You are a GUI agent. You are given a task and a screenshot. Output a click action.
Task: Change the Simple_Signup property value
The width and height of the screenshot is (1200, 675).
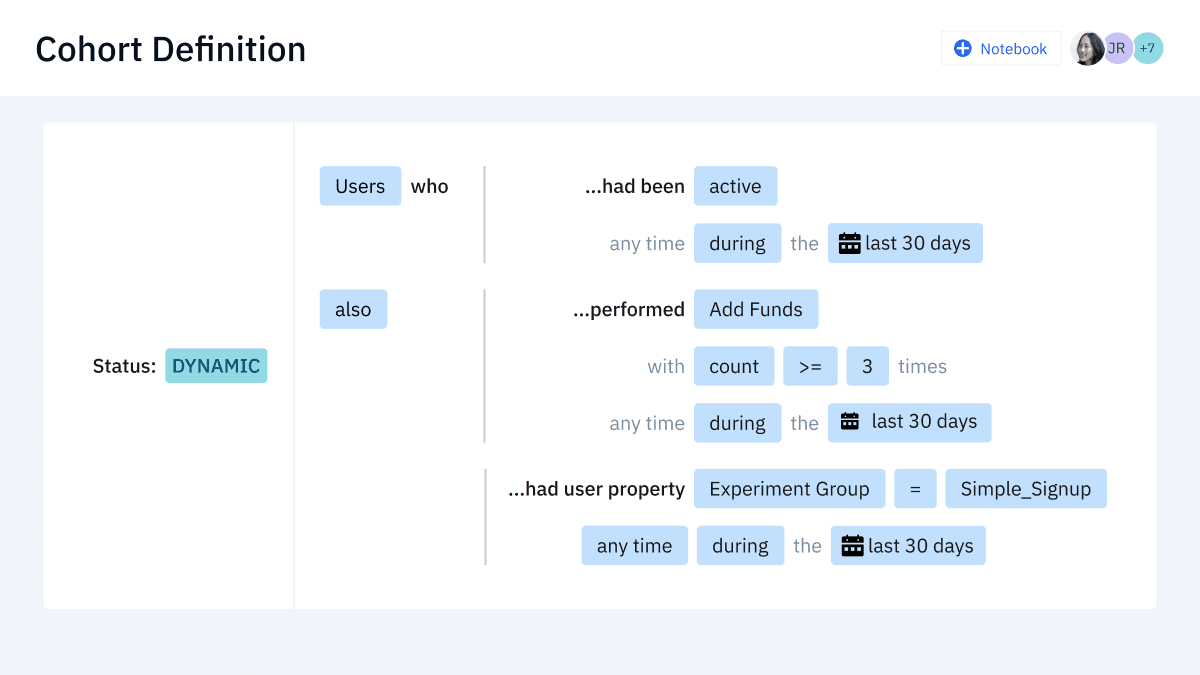click(x=1025, y=489)
